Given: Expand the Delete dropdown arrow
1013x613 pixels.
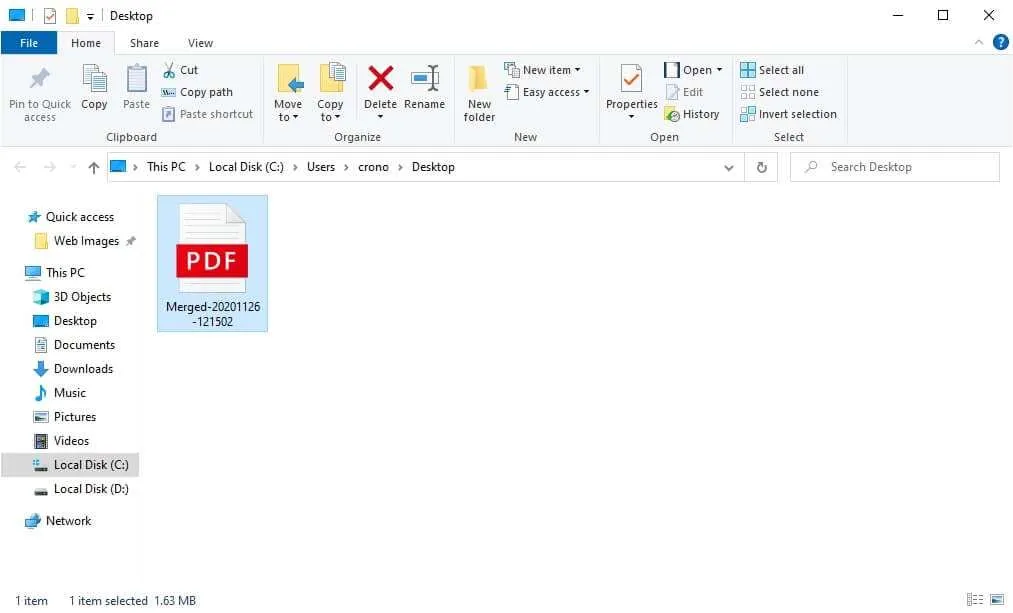Looking at the screenshot, I should [381, 117].
